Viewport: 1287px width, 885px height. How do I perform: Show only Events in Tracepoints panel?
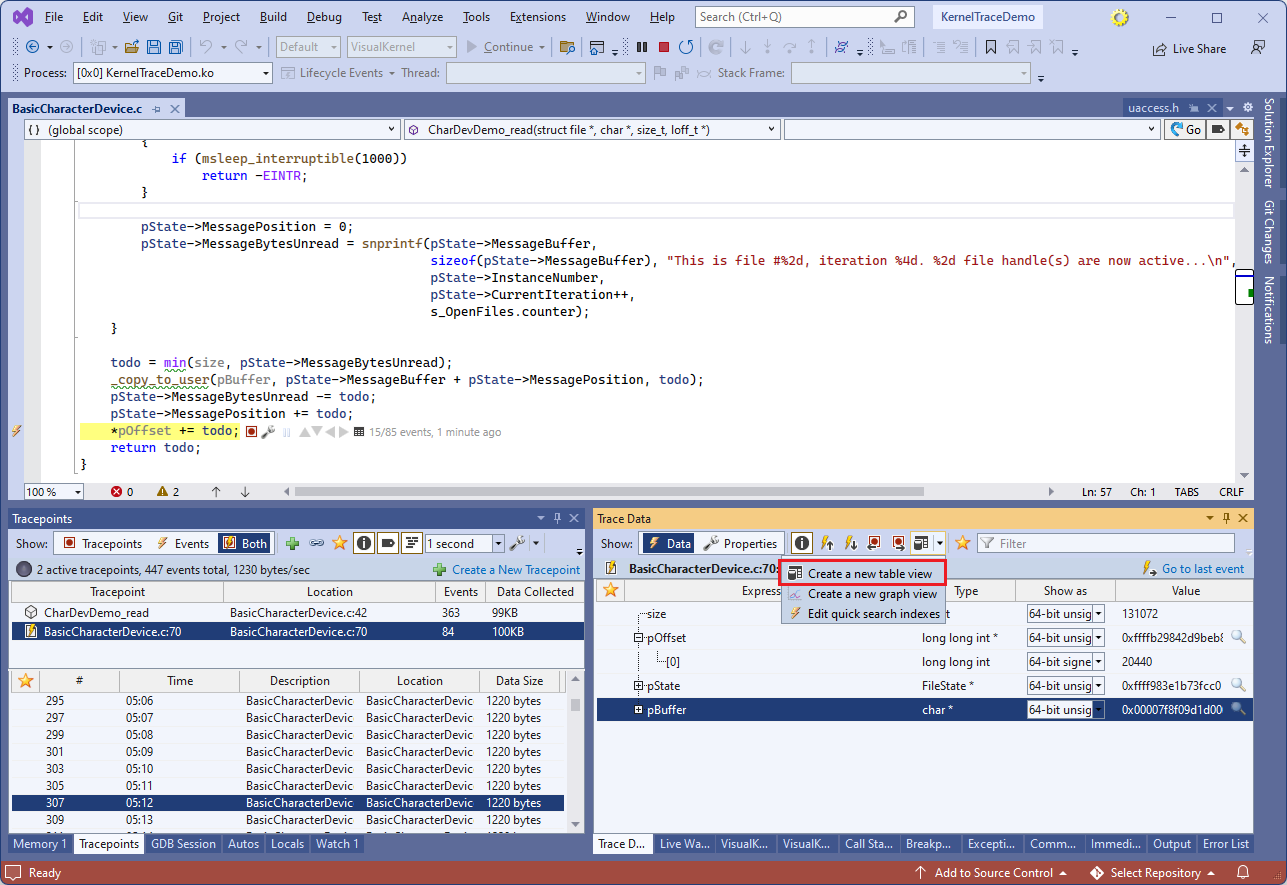coord(182,543)
